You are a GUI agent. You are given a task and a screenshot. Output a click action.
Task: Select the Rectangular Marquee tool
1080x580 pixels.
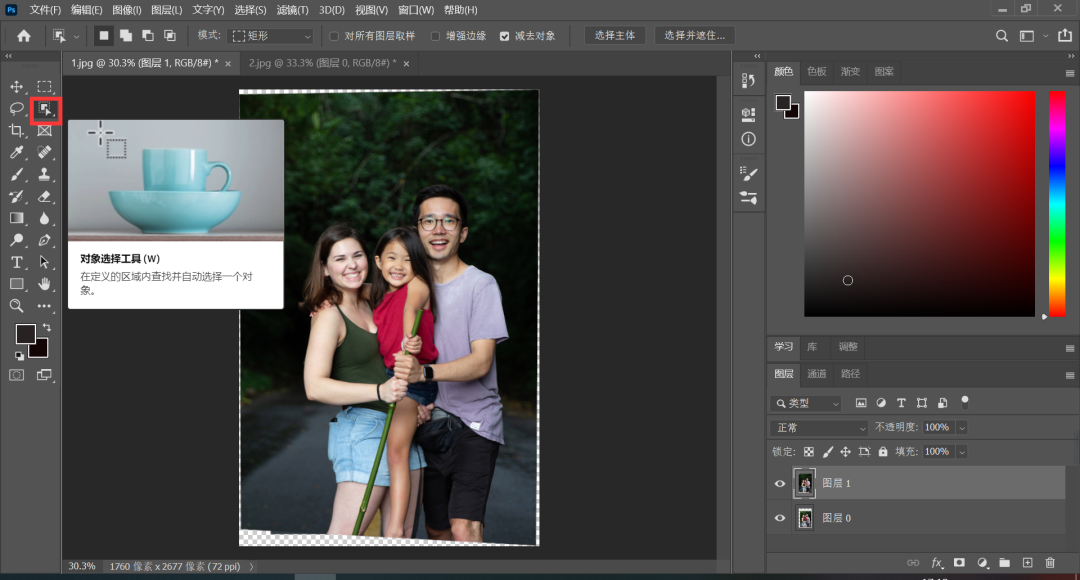[44, 87]
